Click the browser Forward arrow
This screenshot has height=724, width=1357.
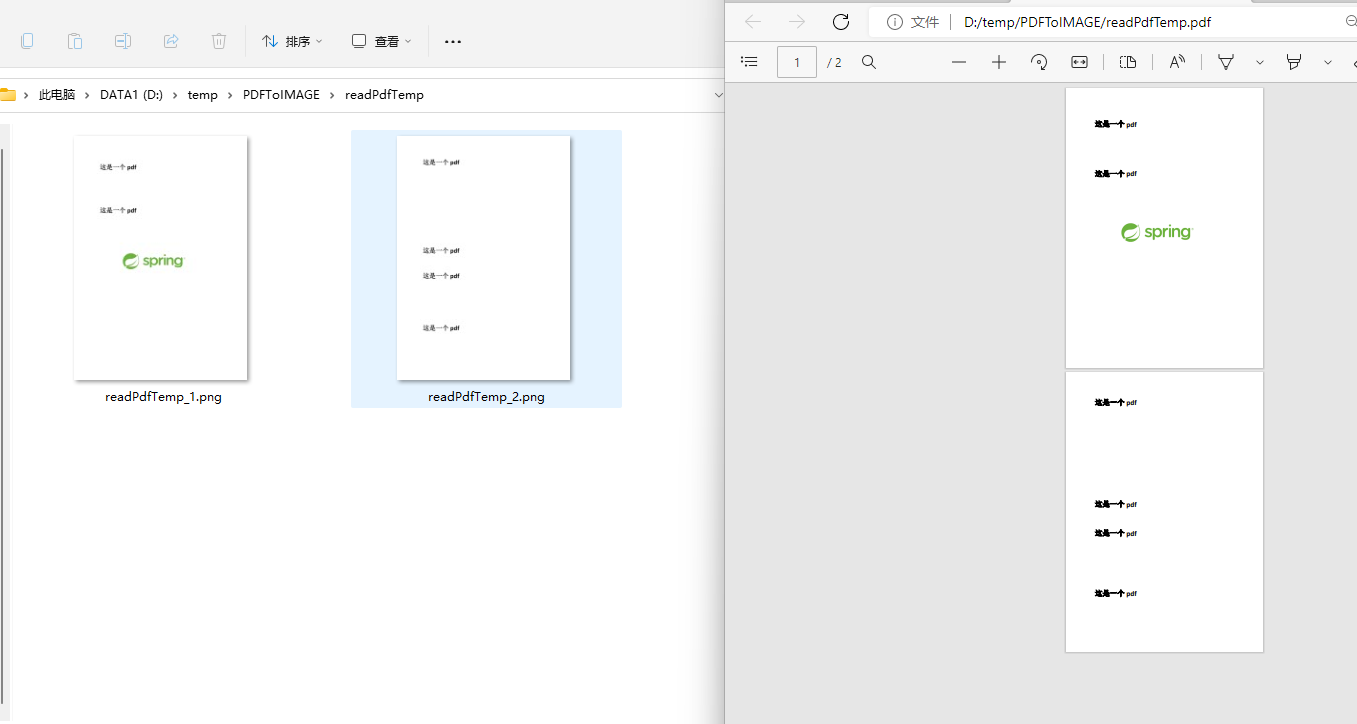(797, 22)
